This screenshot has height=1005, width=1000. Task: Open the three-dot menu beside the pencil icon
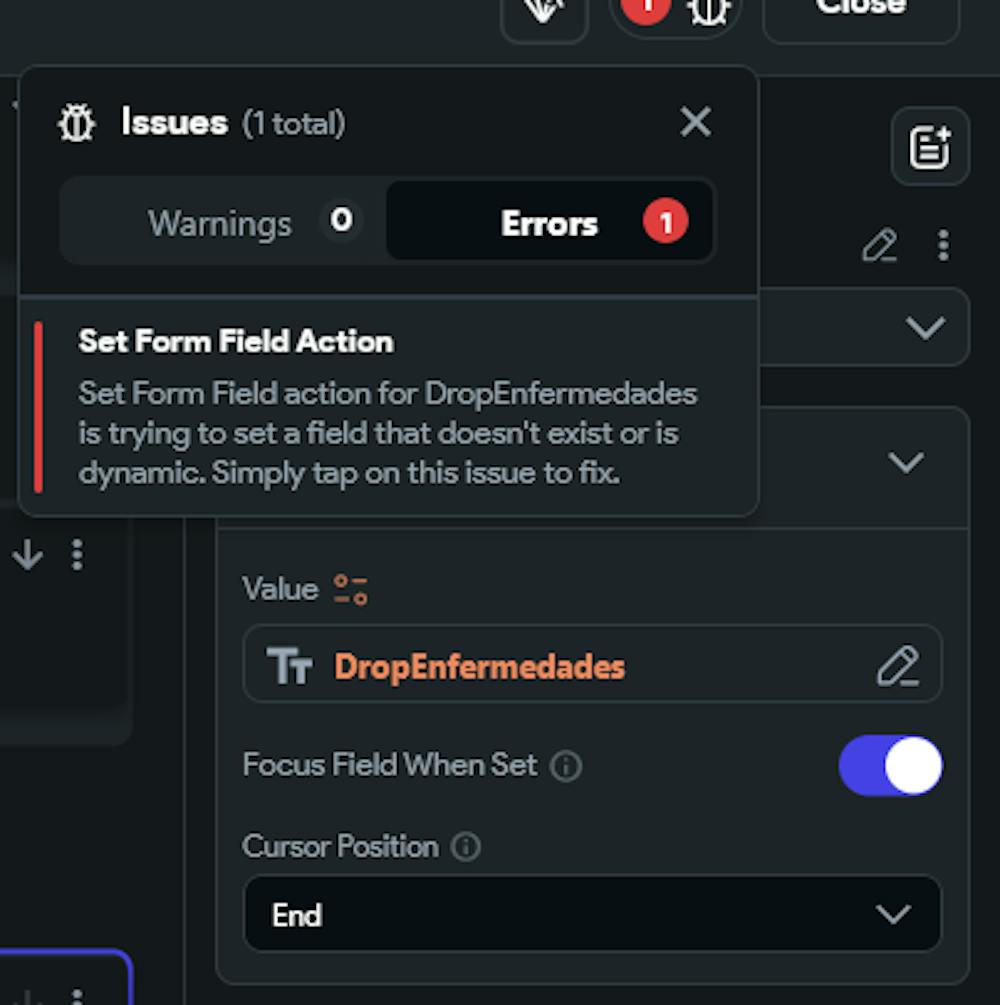click(942, 245)
